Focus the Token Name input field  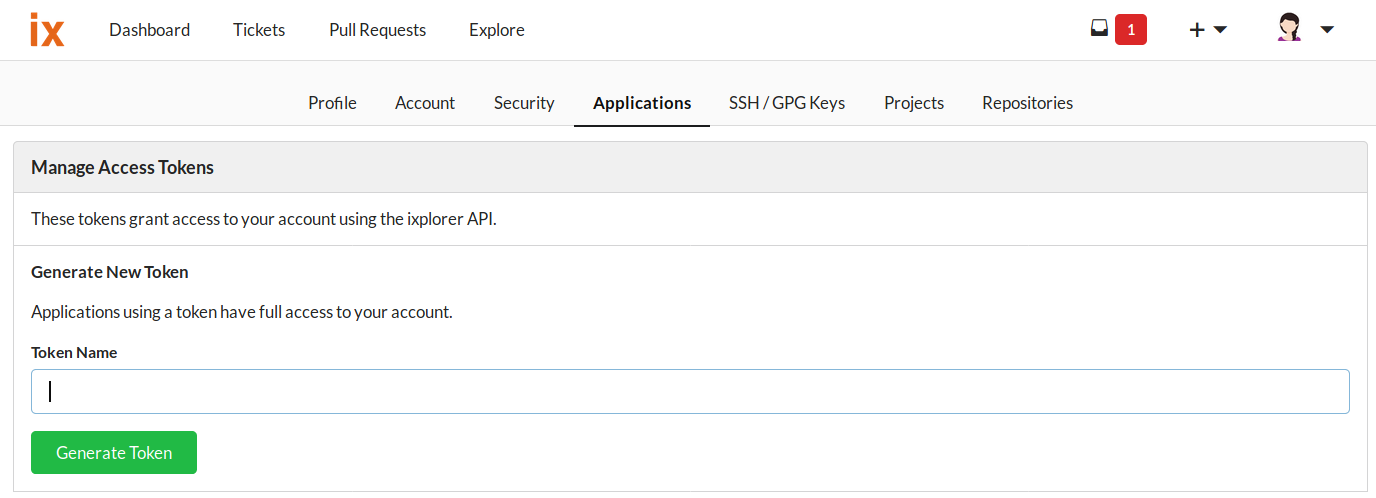tap(690, 392)
